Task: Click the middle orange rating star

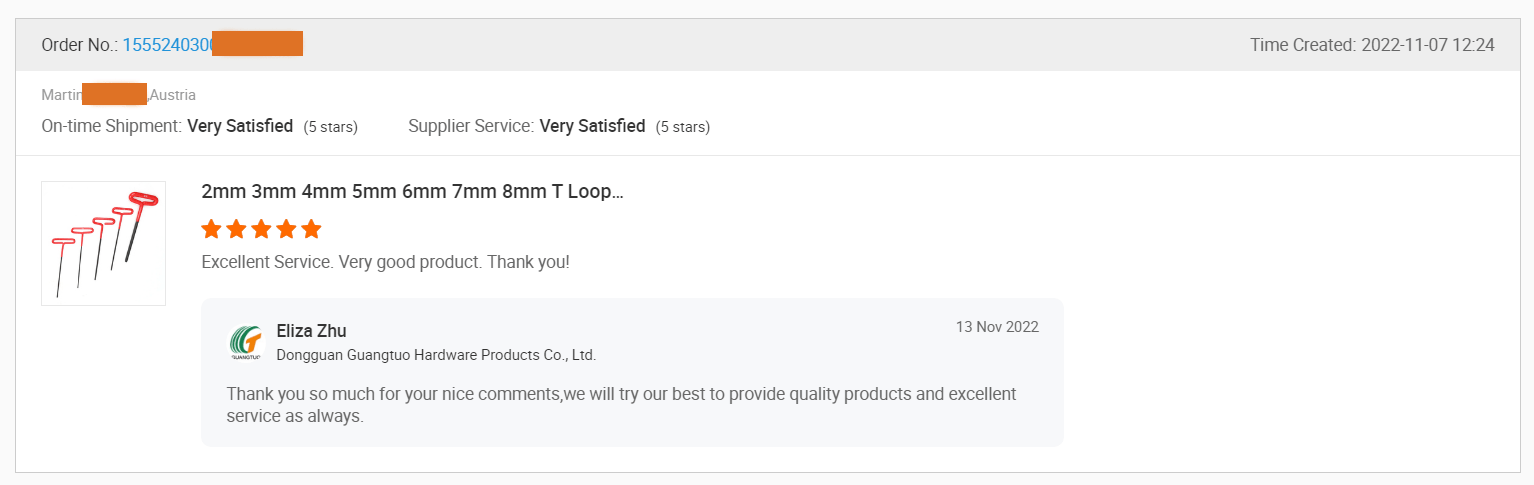Action: click(x=261, y=229)
